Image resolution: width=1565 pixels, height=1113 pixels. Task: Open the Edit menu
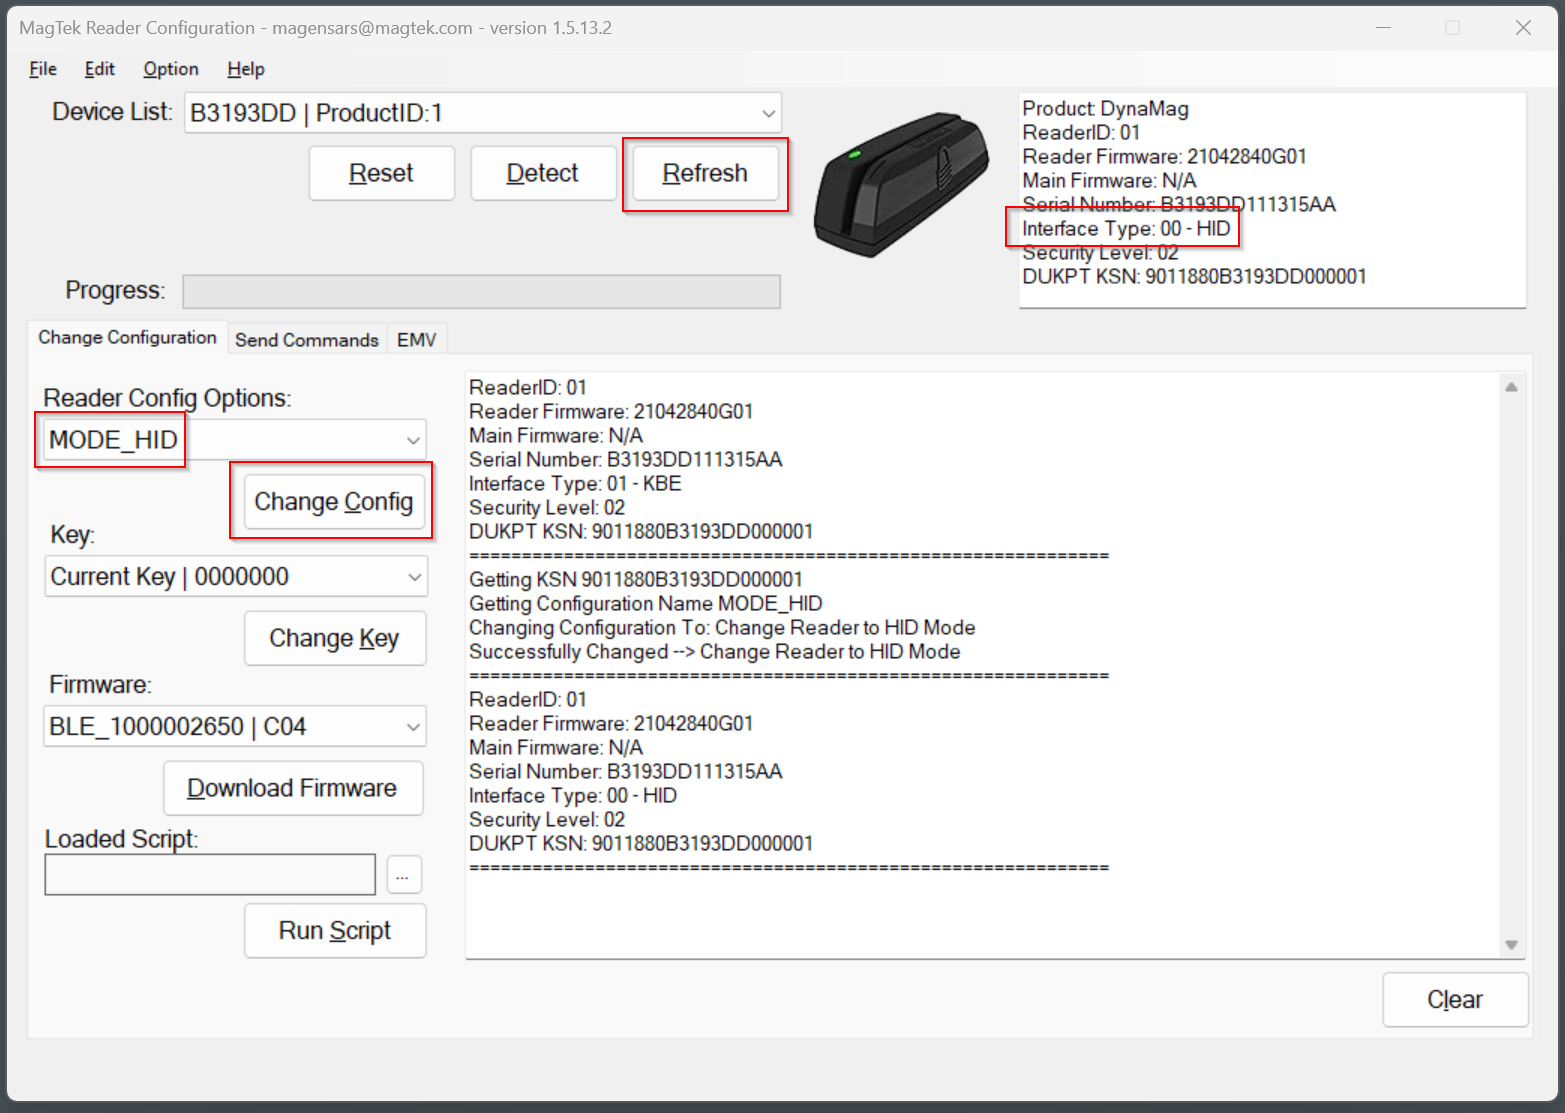coord(99,69)
